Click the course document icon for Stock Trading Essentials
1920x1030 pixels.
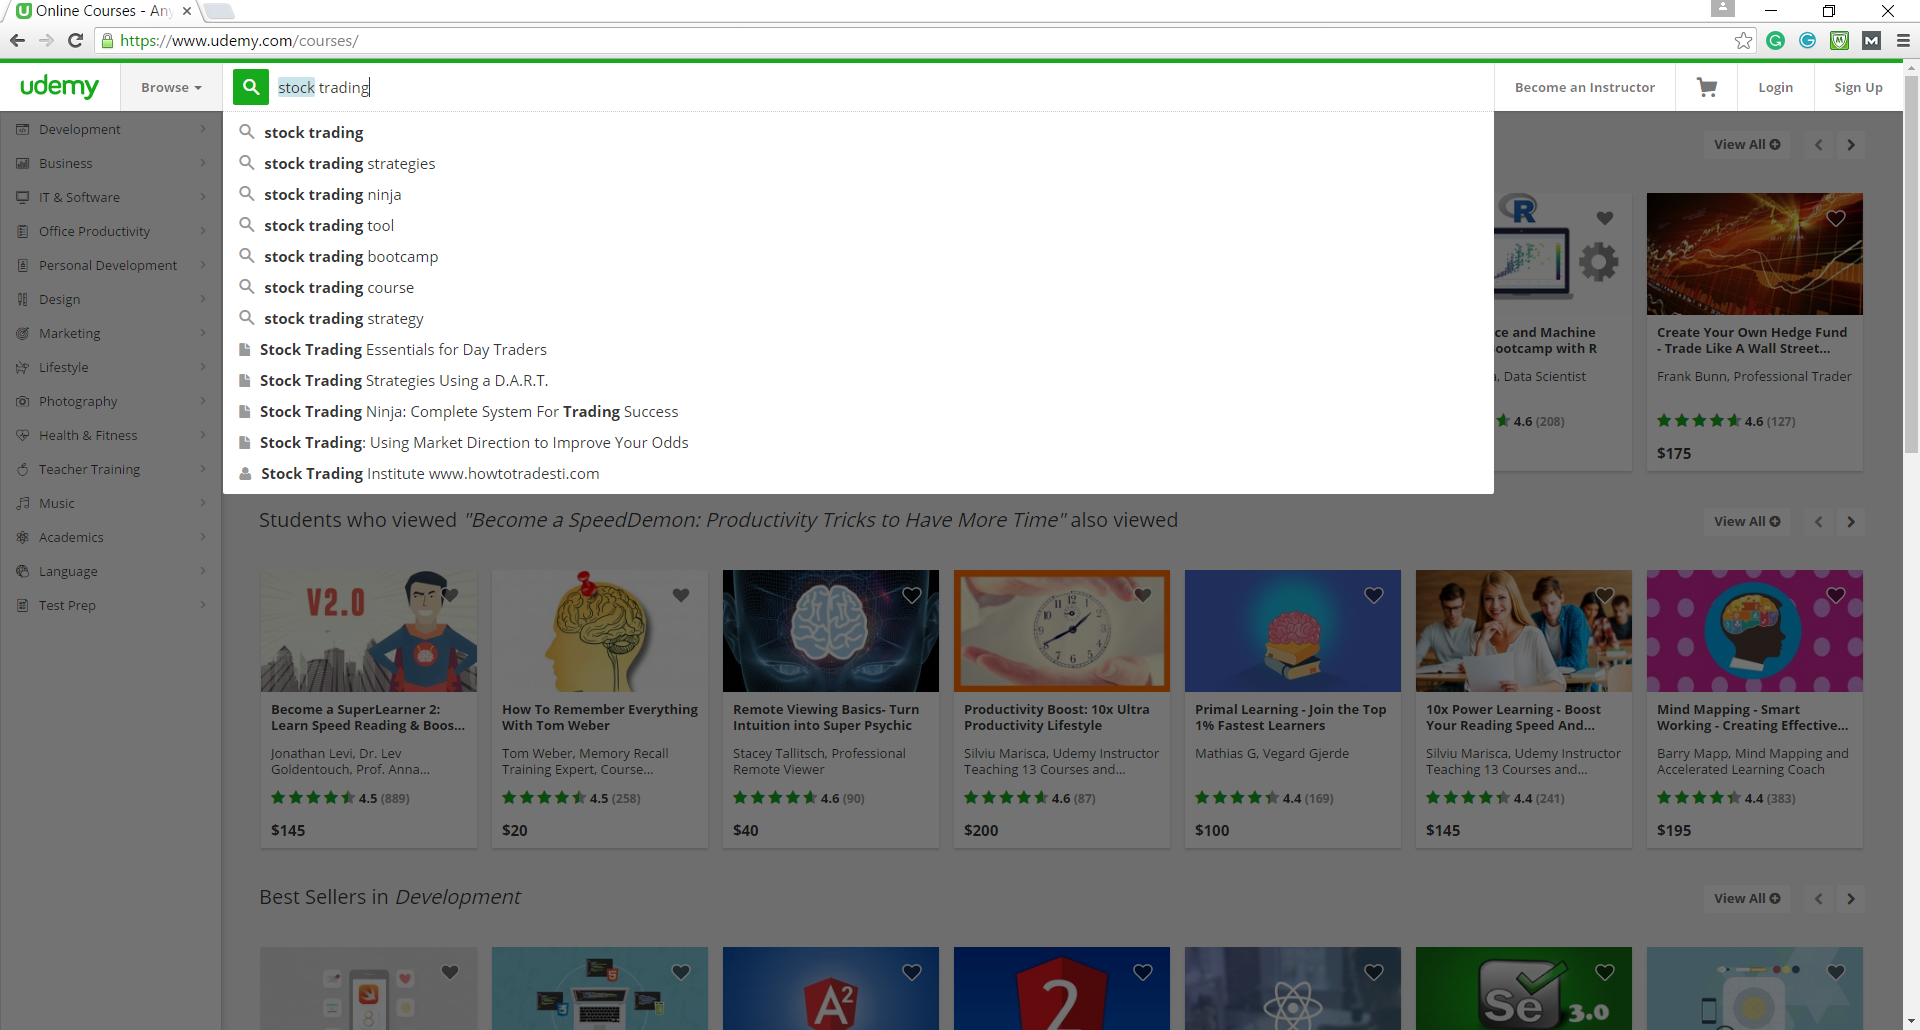pos(245,349)
